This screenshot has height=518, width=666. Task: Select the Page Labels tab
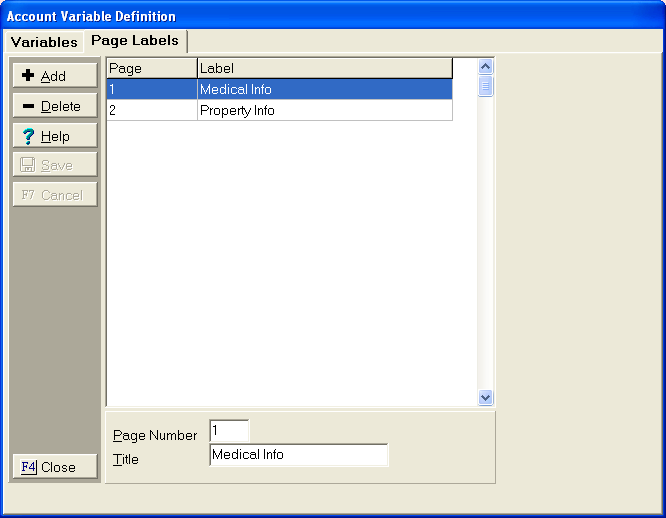click(x=135, y=41)
